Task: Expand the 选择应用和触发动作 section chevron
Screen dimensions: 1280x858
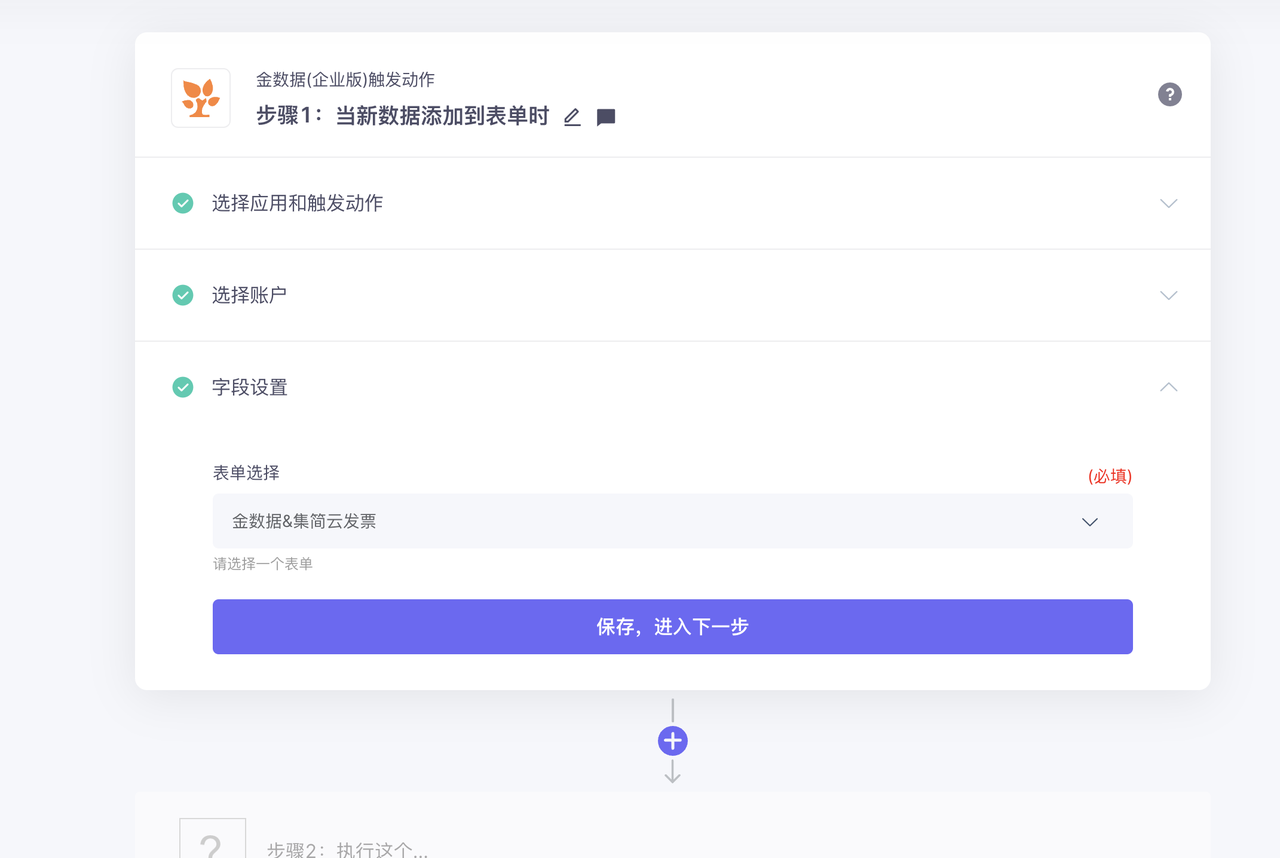Action: (1168, 203)
